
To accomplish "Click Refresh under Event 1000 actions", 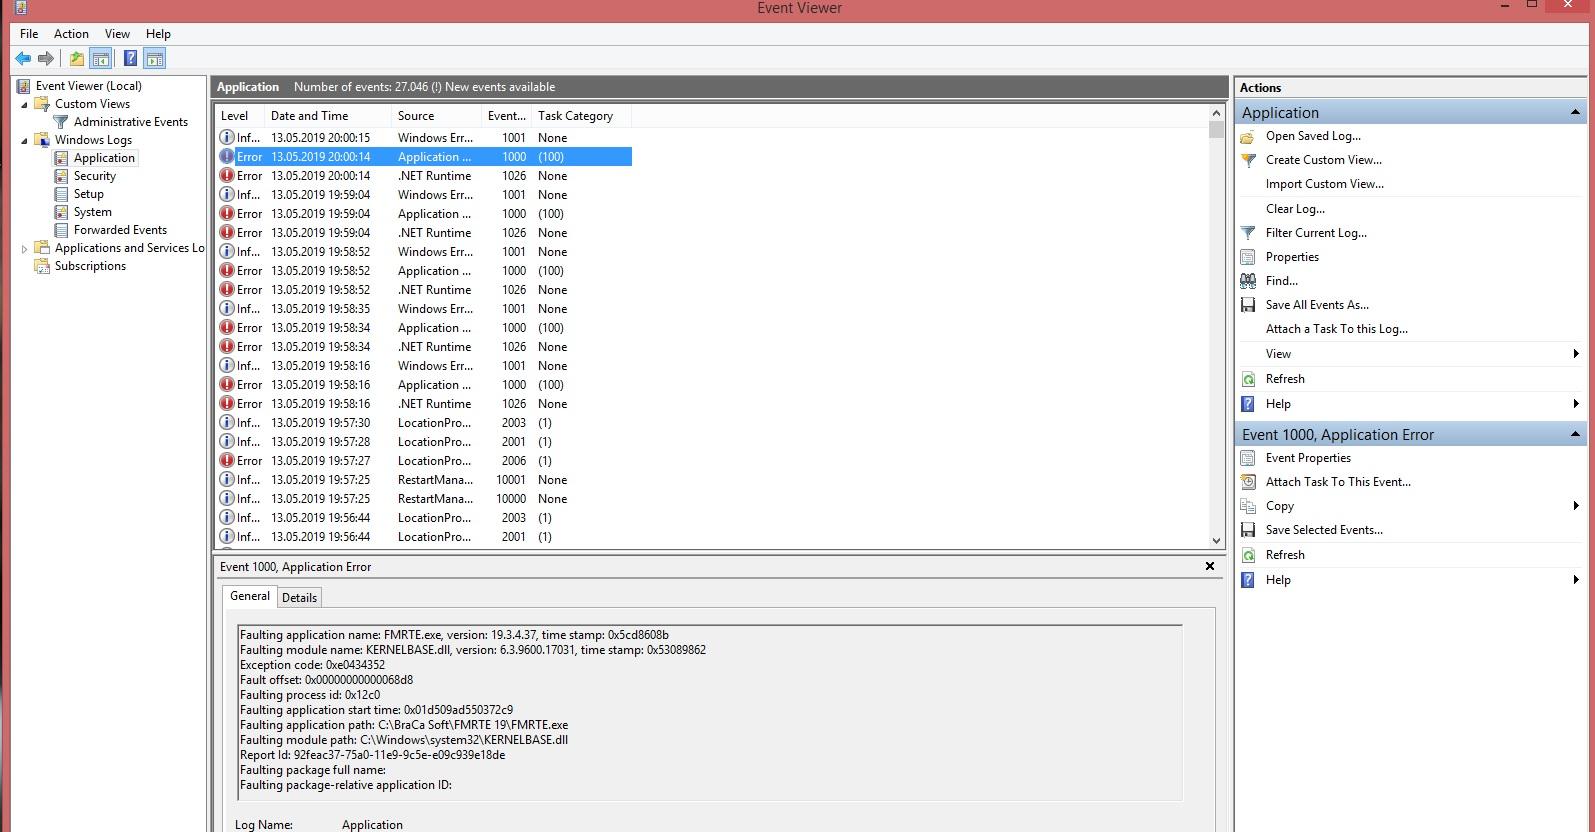I will coord(1285,555).
